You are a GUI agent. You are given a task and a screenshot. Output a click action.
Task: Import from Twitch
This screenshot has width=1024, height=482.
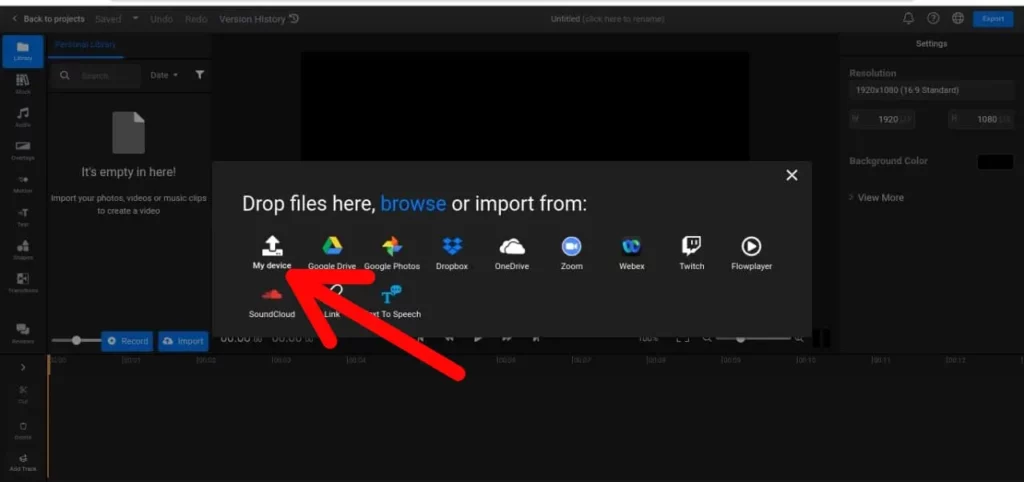(x=692, y=253)
